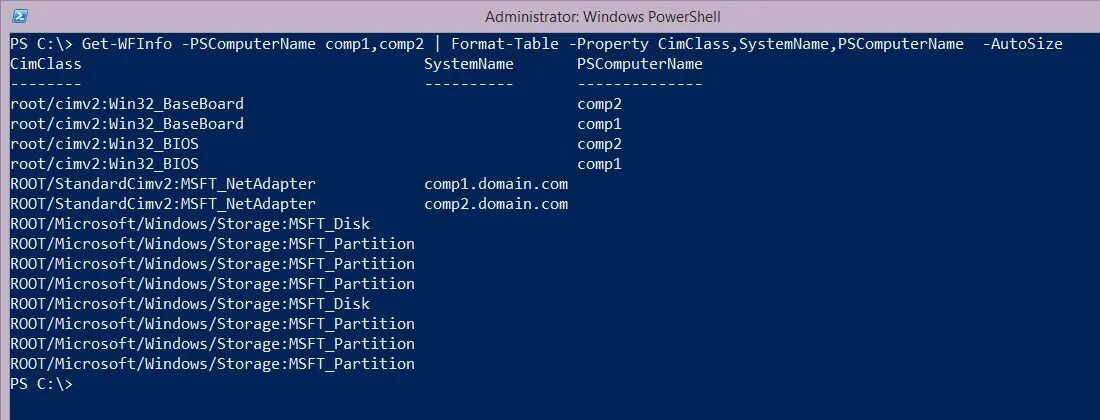Click the second MSFT_Disk storage entry

190,304
